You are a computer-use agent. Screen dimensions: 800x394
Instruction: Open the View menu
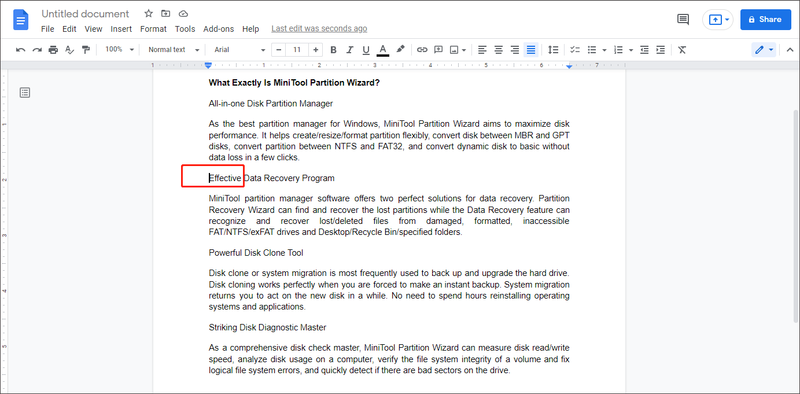[93, 29]
